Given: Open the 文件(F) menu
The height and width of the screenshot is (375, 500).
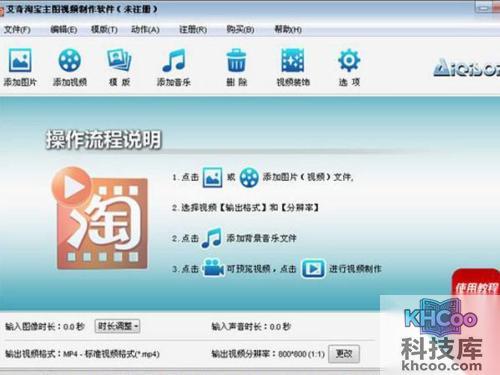Looking at the screenshot, I should tap(17, 30).
